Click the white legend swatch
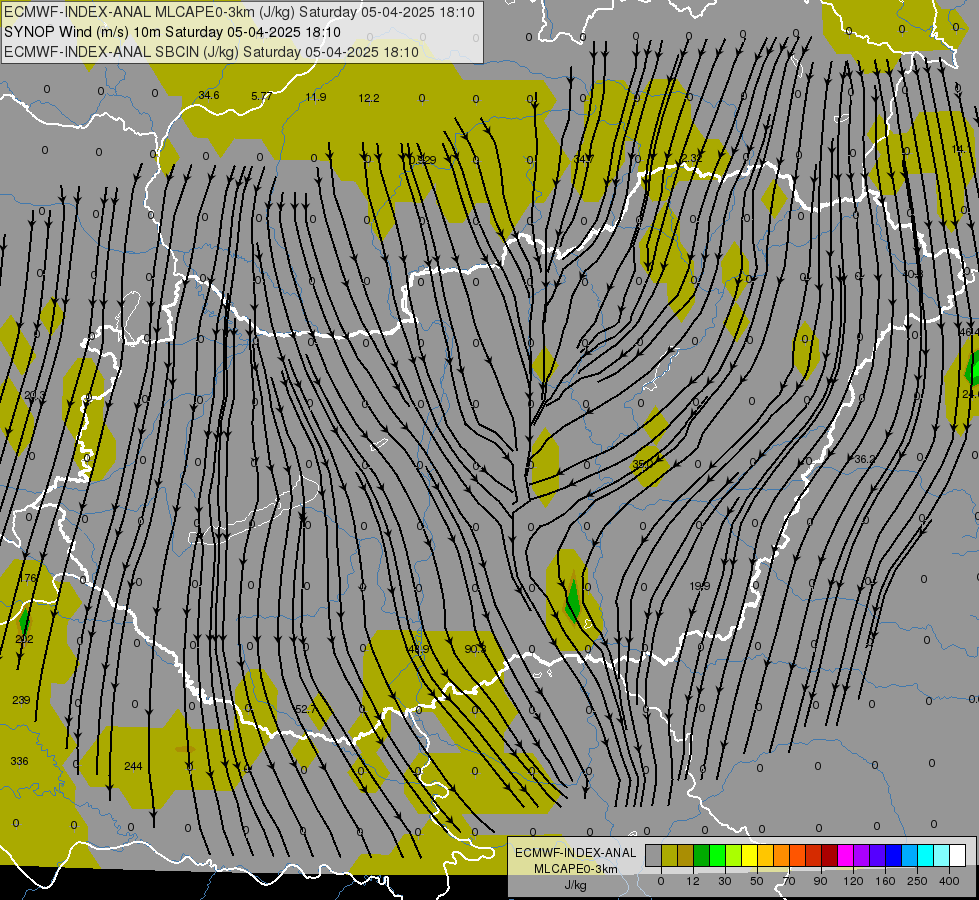The height and width of the screenshot is (900, 979). (958, 855)
